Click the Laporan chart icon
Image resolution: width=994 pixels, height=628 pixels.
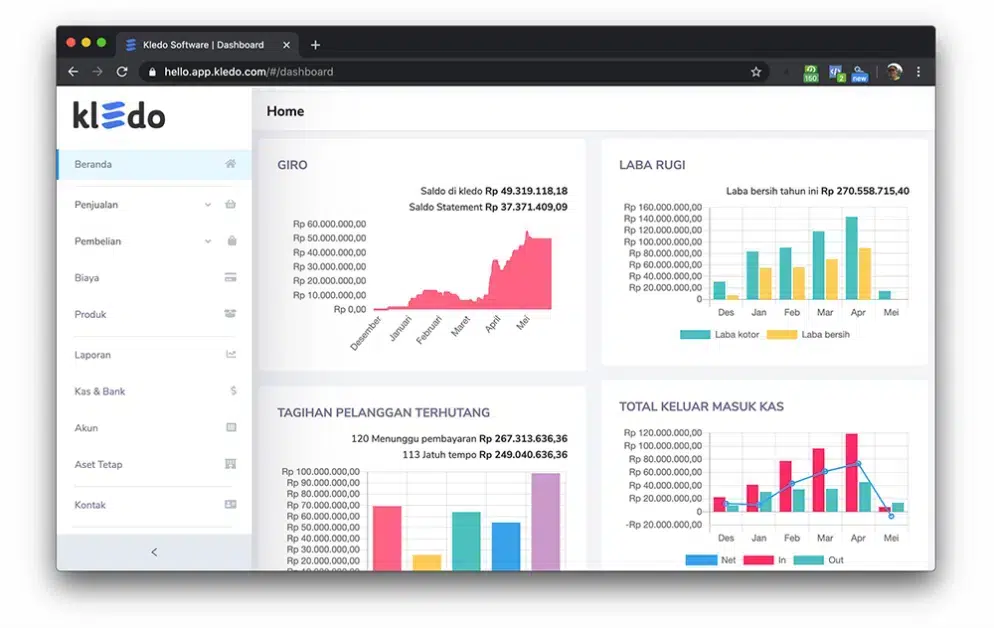(x=231, y=354)
